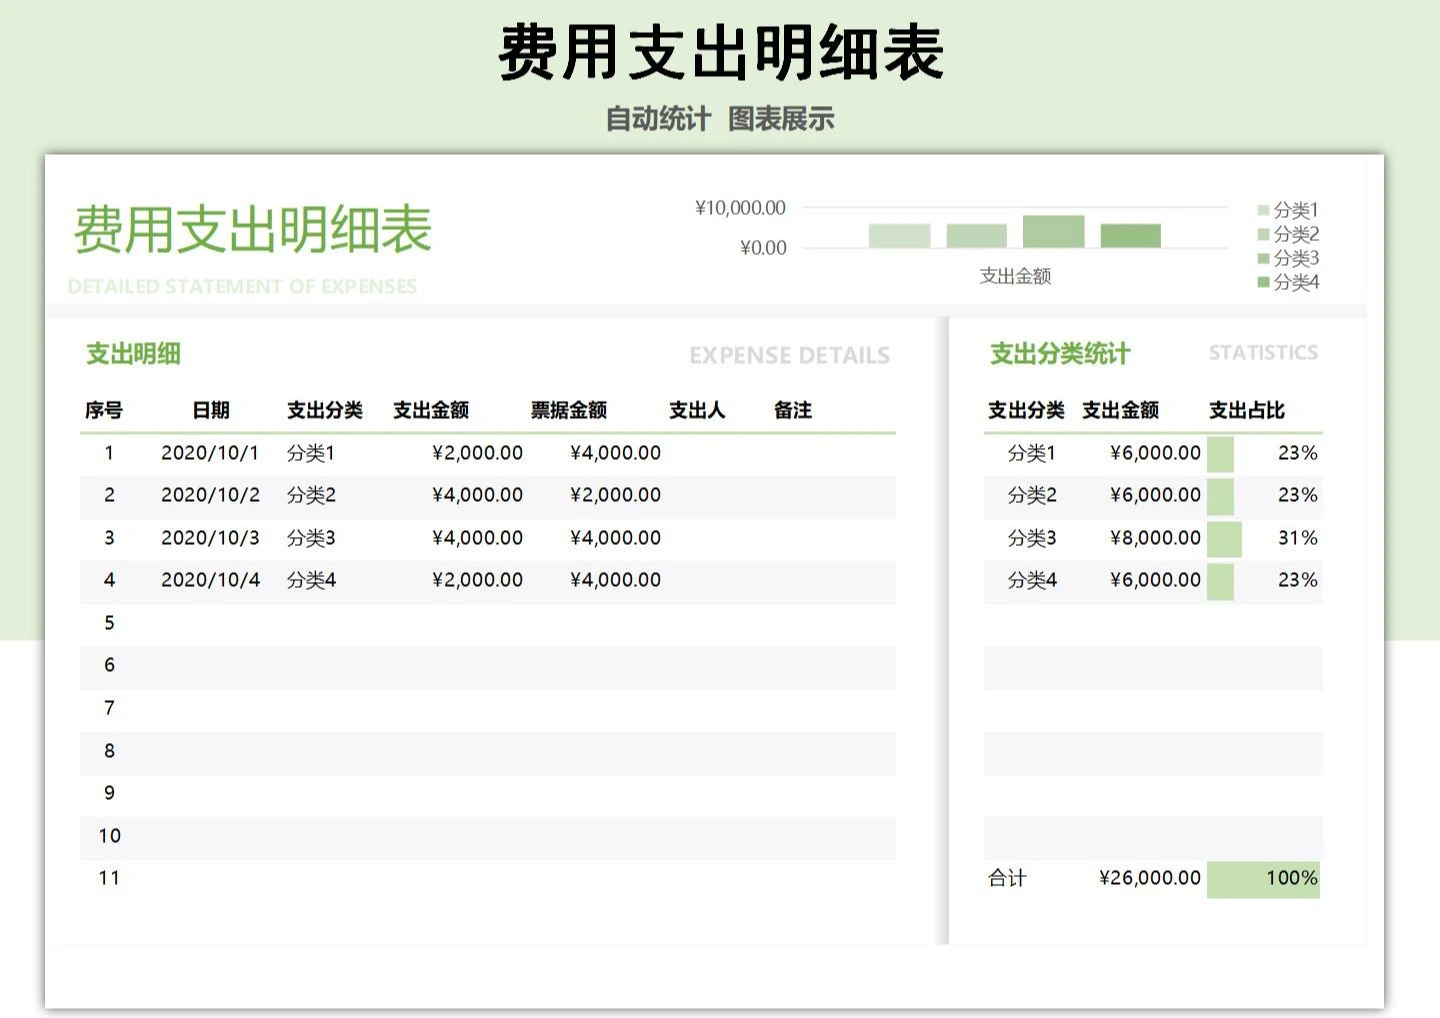Select row number 11 cell
The height and width of the screenshot is (1018, 1440).
point(109,878)
